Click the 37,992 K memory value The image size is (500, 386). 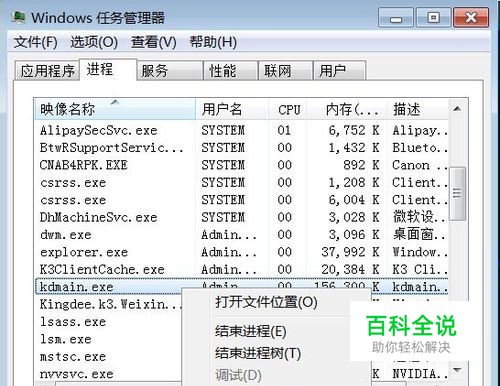(350, 252)
